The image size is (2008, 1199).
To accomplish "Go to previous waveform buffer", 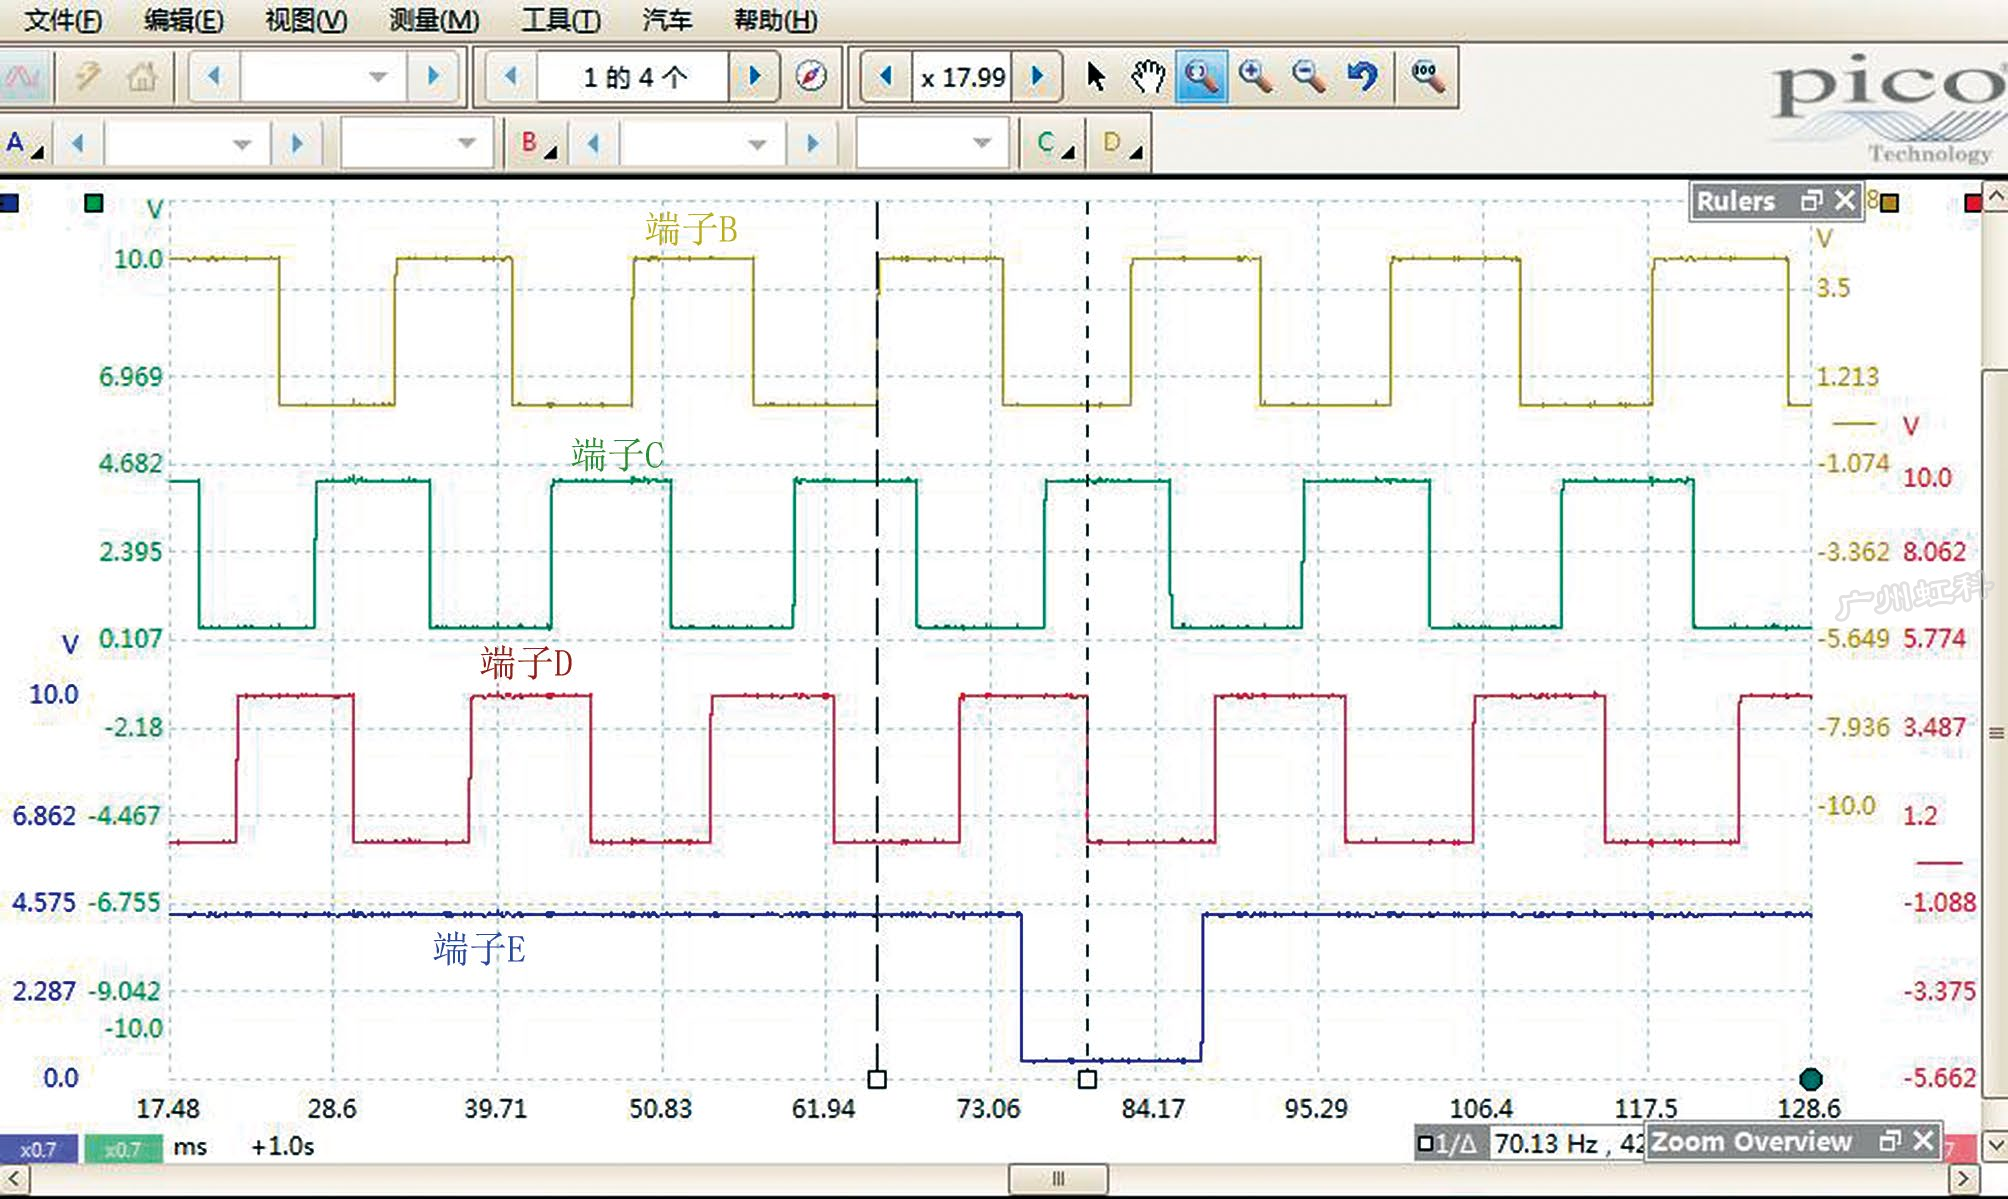I will pos(511,77).
